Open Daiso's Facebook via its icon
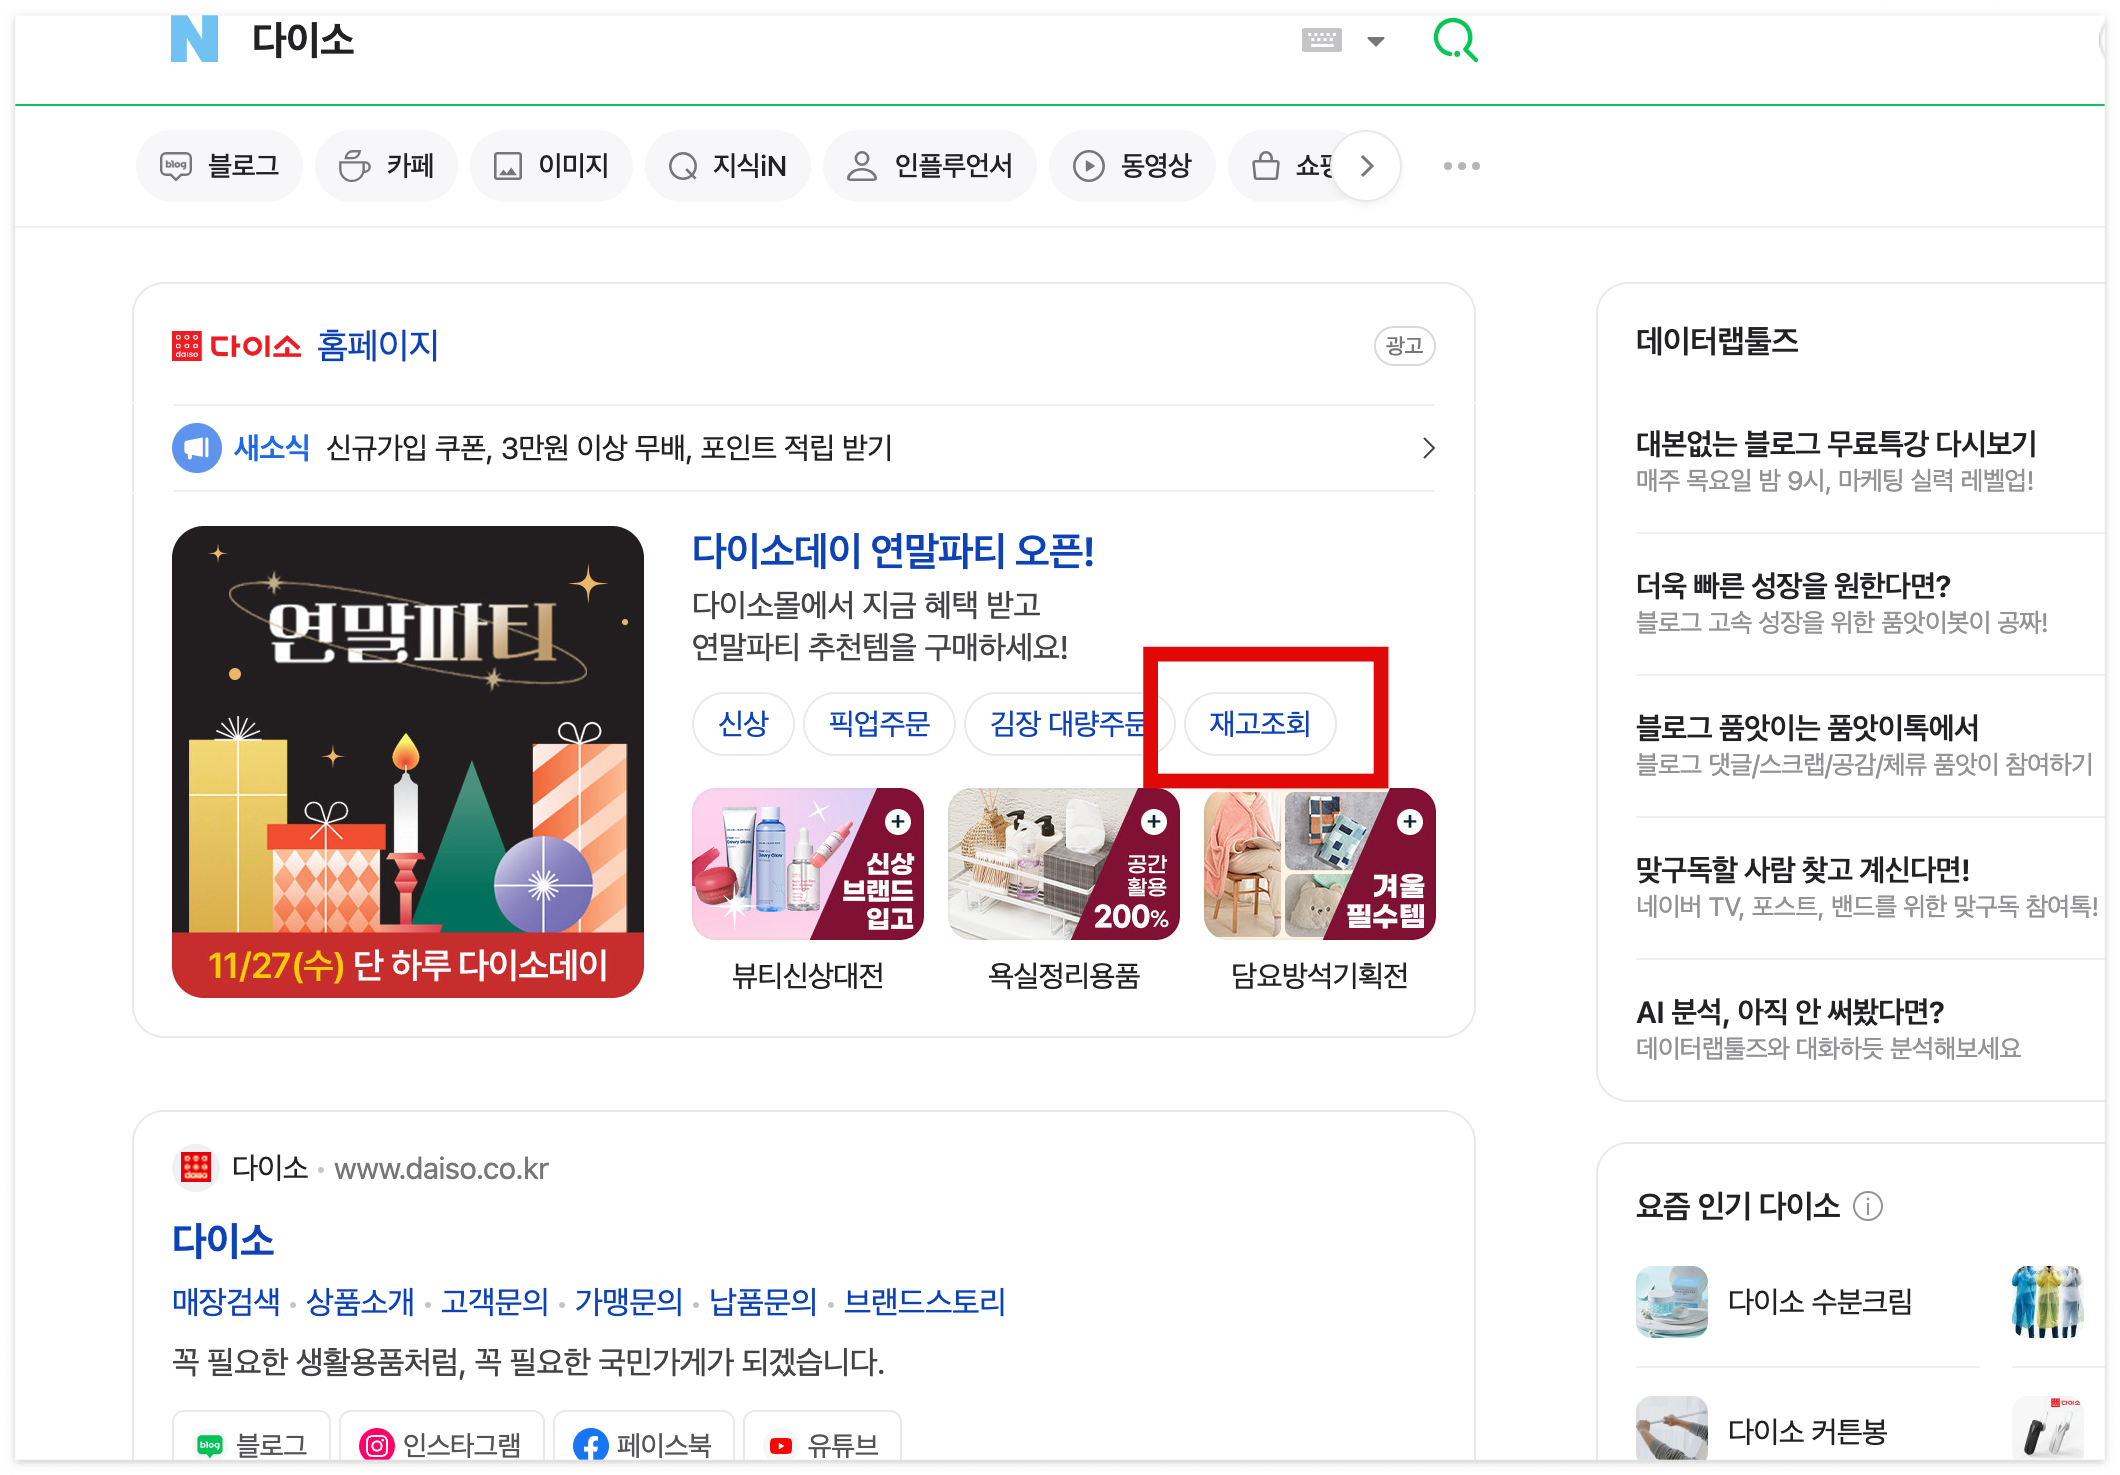The width and height of the screenshot is (2120, 1475). pyautogui.click(x=589, y=1444)
